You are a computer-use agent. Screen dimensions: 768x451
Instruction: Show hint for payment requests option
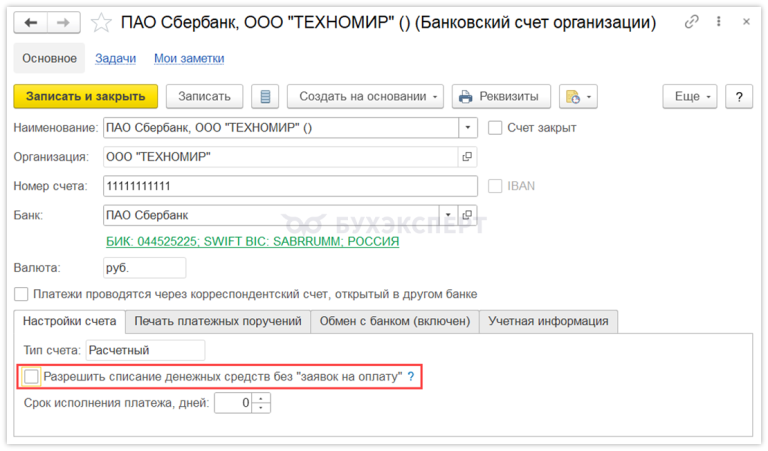410,376
